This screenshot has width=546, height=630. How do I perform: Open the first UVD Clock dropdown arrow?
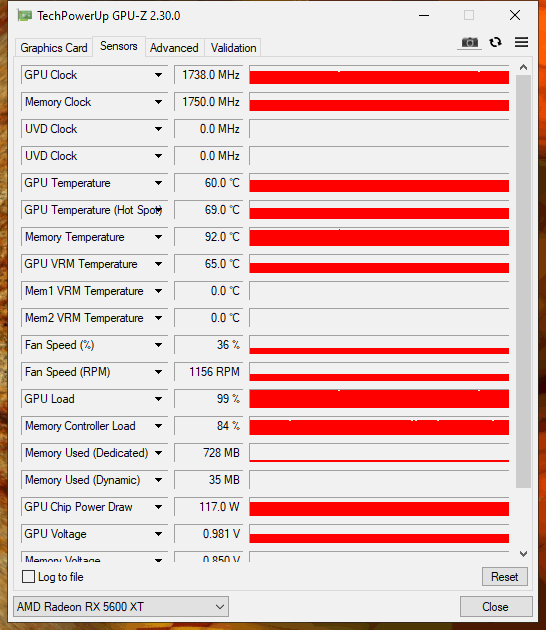pyautogui.click(x=159, y=129)
